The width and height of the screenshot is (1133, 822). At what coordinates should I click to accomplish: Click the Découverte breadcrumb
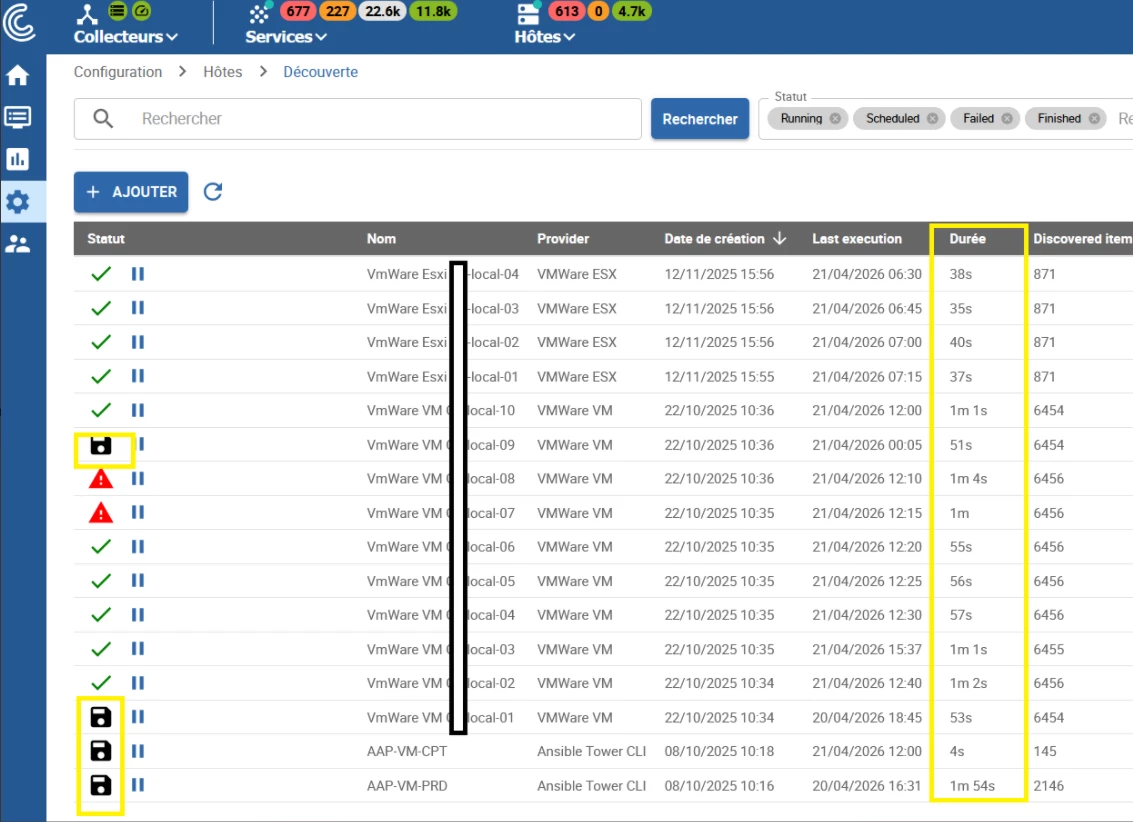point(320,72)
